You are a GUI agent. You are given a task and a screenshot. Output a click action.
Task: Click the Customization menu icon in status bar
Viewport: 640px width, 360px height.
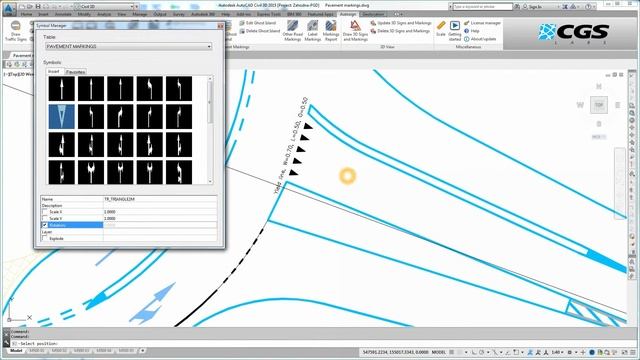click(x=634, y=352)
